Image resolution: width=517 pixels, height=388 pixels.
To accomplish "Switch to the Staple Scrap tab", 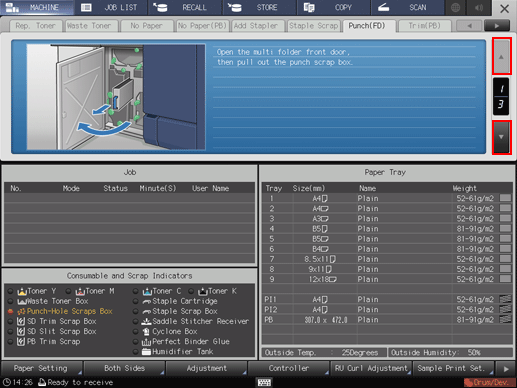I will (313, 26).
